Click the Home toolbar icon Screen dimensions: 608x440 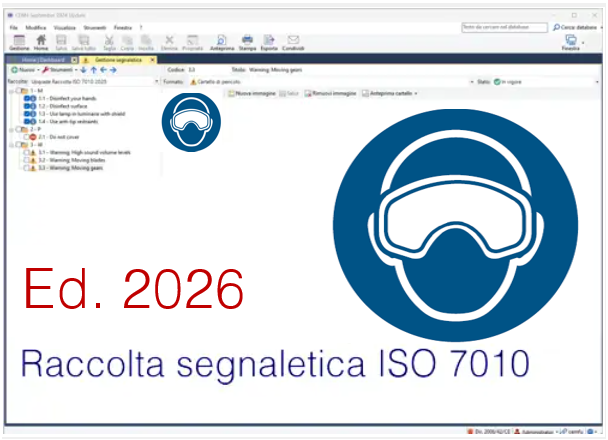tap(41, 41)
